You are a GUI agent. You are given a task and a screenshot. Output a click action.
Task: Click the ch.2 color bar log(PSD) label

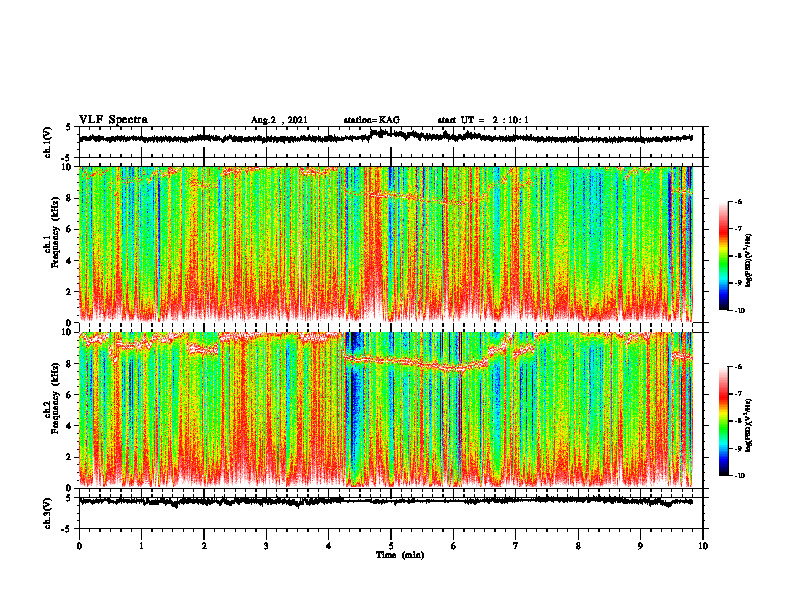pos(749,425)
